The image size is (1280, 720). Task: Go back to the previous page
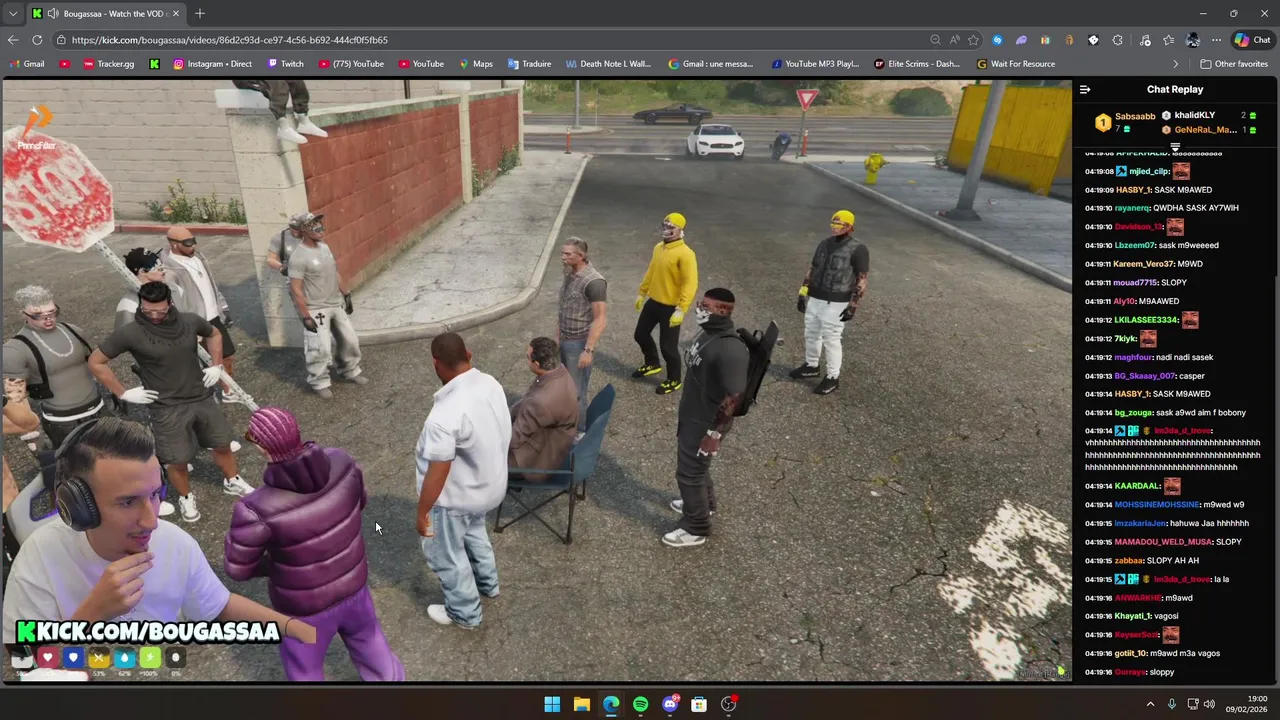12,40
